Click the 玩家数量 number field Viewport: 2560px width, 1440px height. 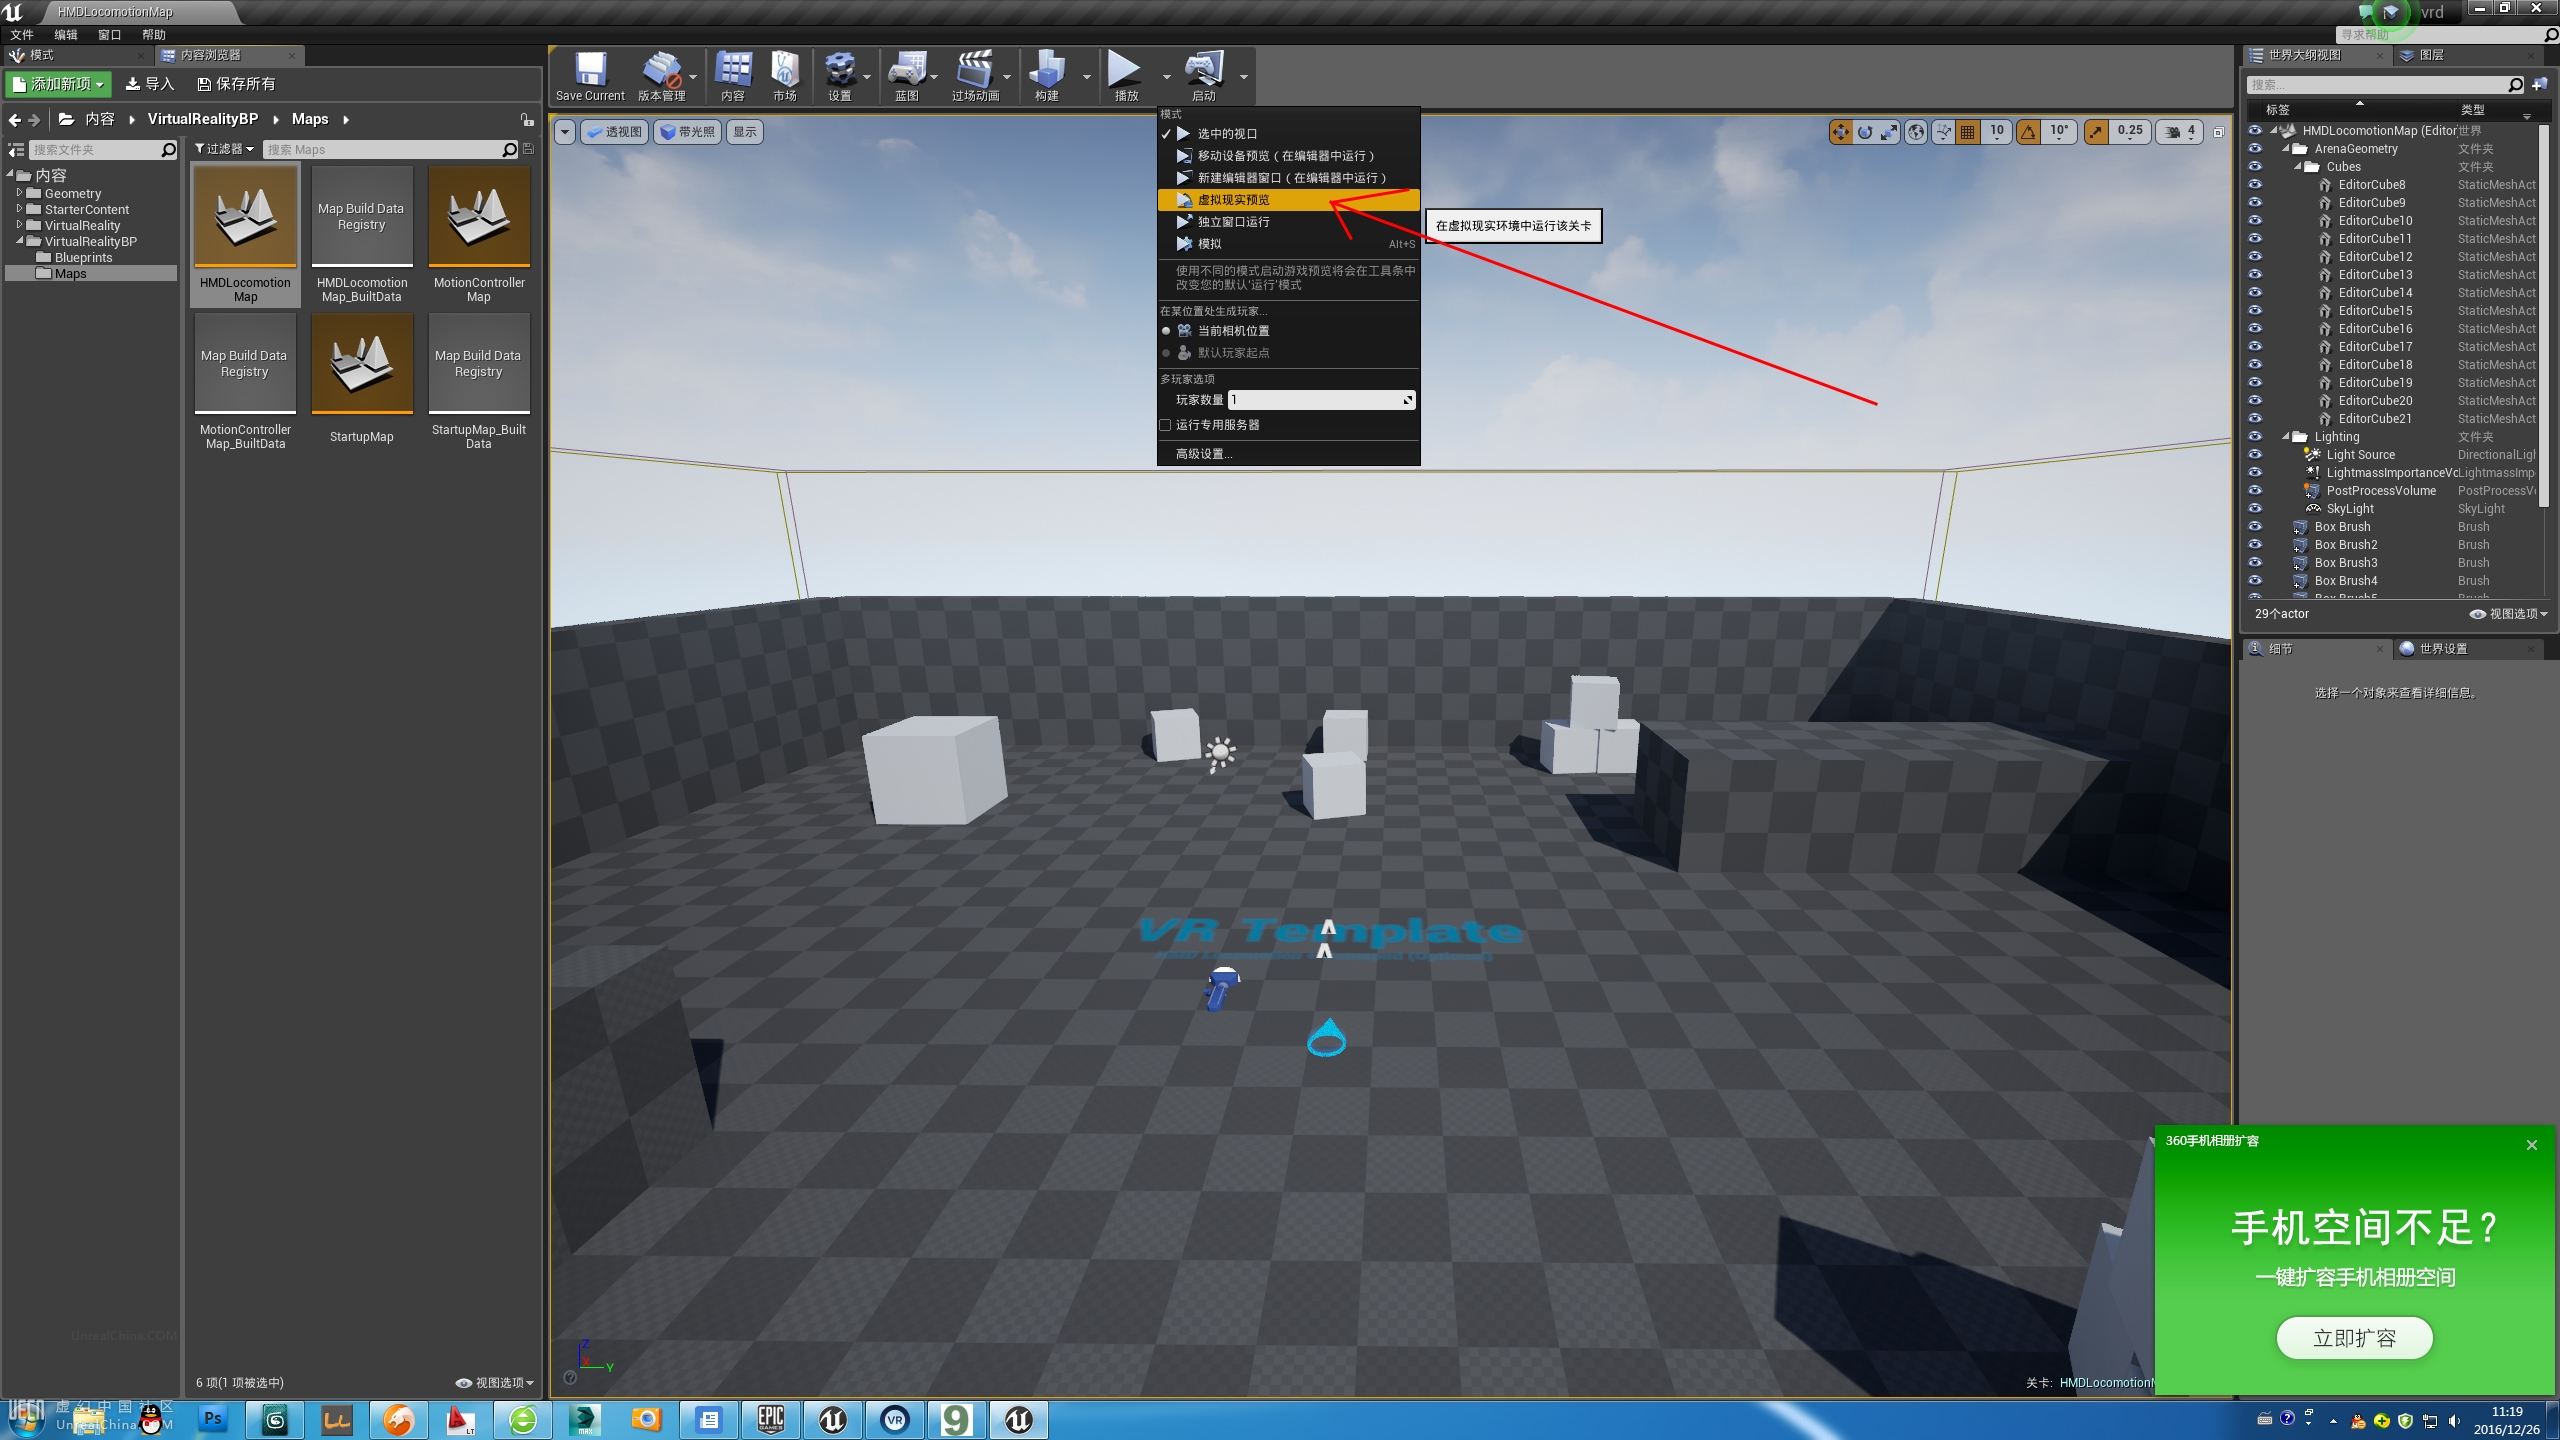1318,400
